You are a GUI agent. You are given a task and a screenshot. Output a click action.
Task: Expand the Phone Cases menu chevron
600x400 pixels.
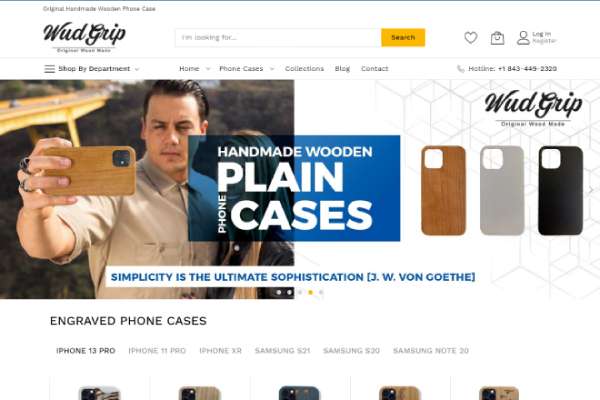[272, 69]
